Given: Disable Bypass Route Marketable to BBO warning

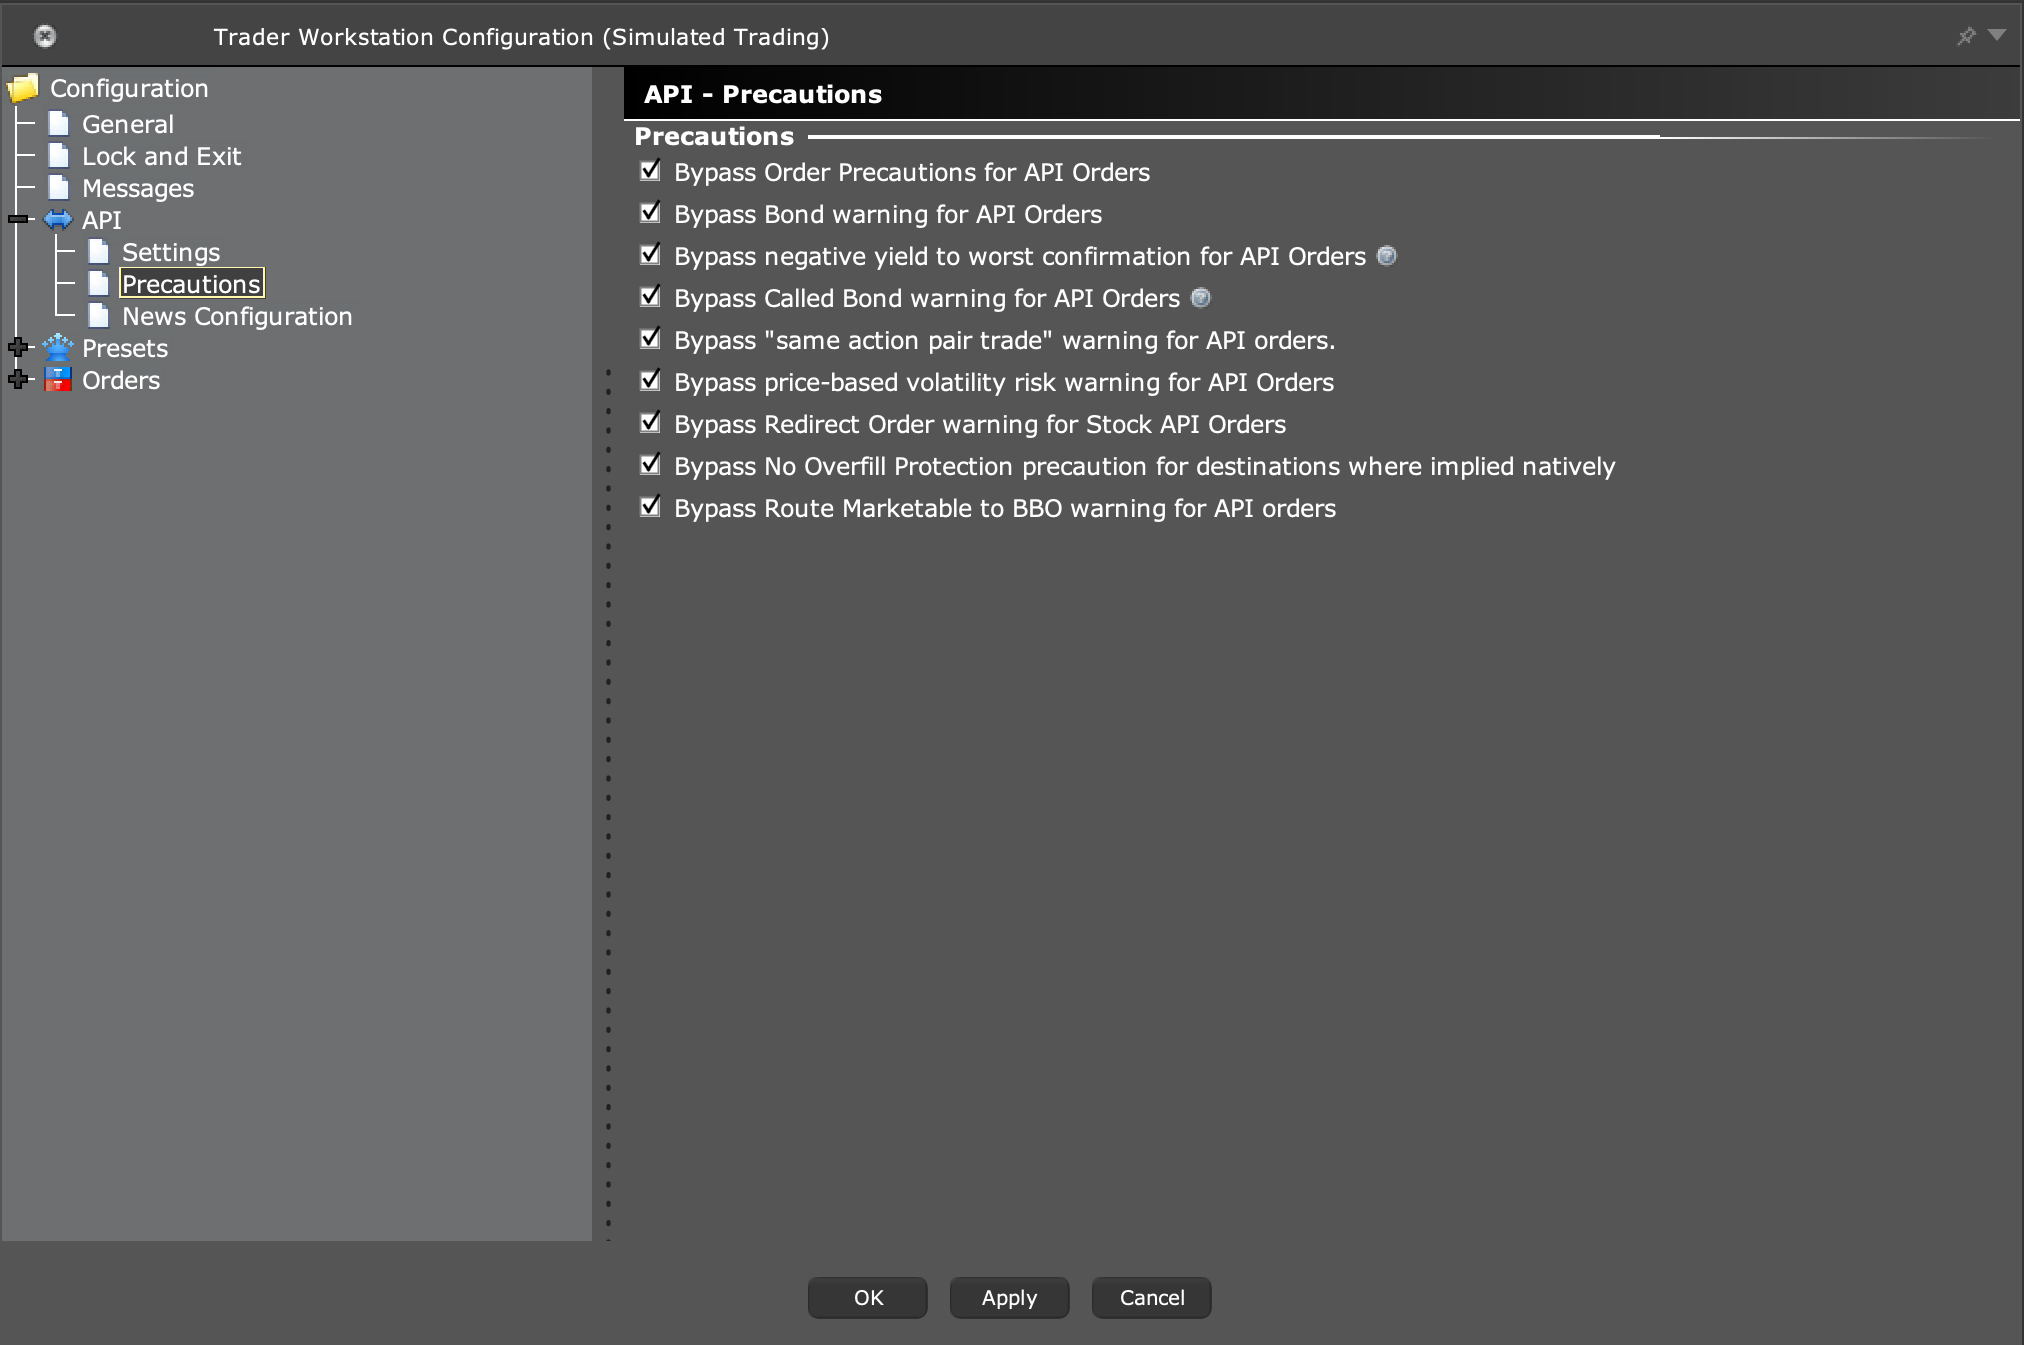Looking at the screenshot, I should tap(651, 507).
